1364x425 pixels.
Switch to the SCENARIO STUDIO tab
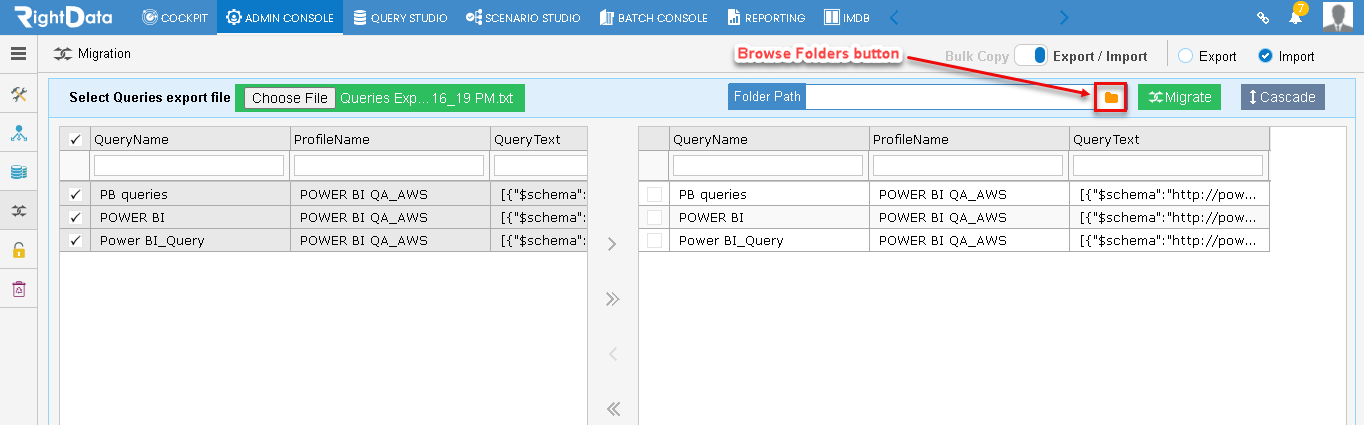(523, 17)
